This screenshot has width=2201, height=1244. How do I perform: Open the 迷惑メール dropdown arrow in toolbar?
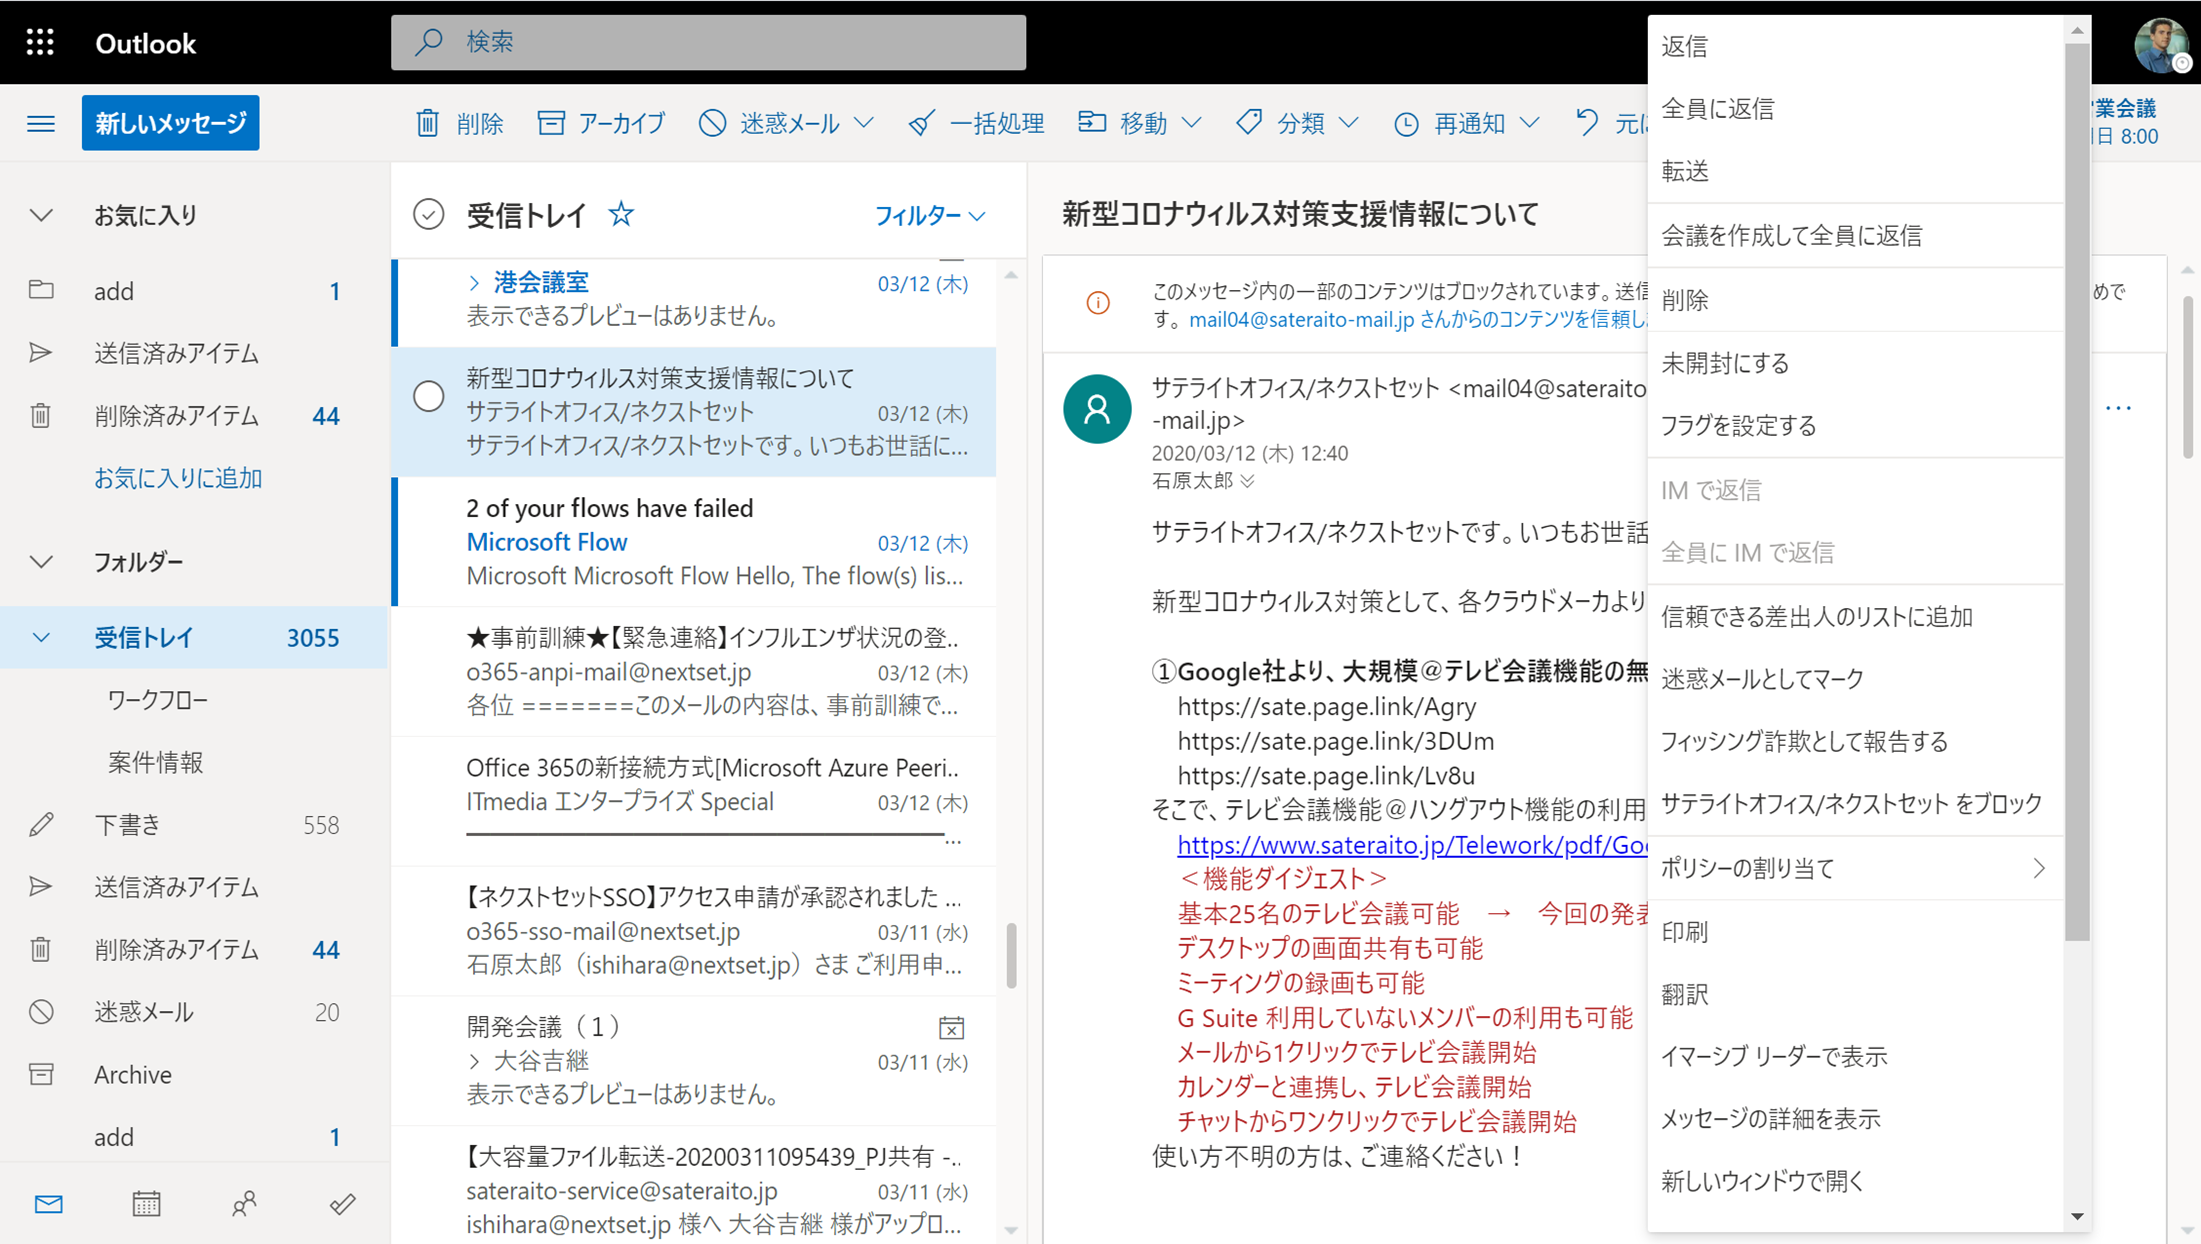pyautogui.click(x=864, y=122)
